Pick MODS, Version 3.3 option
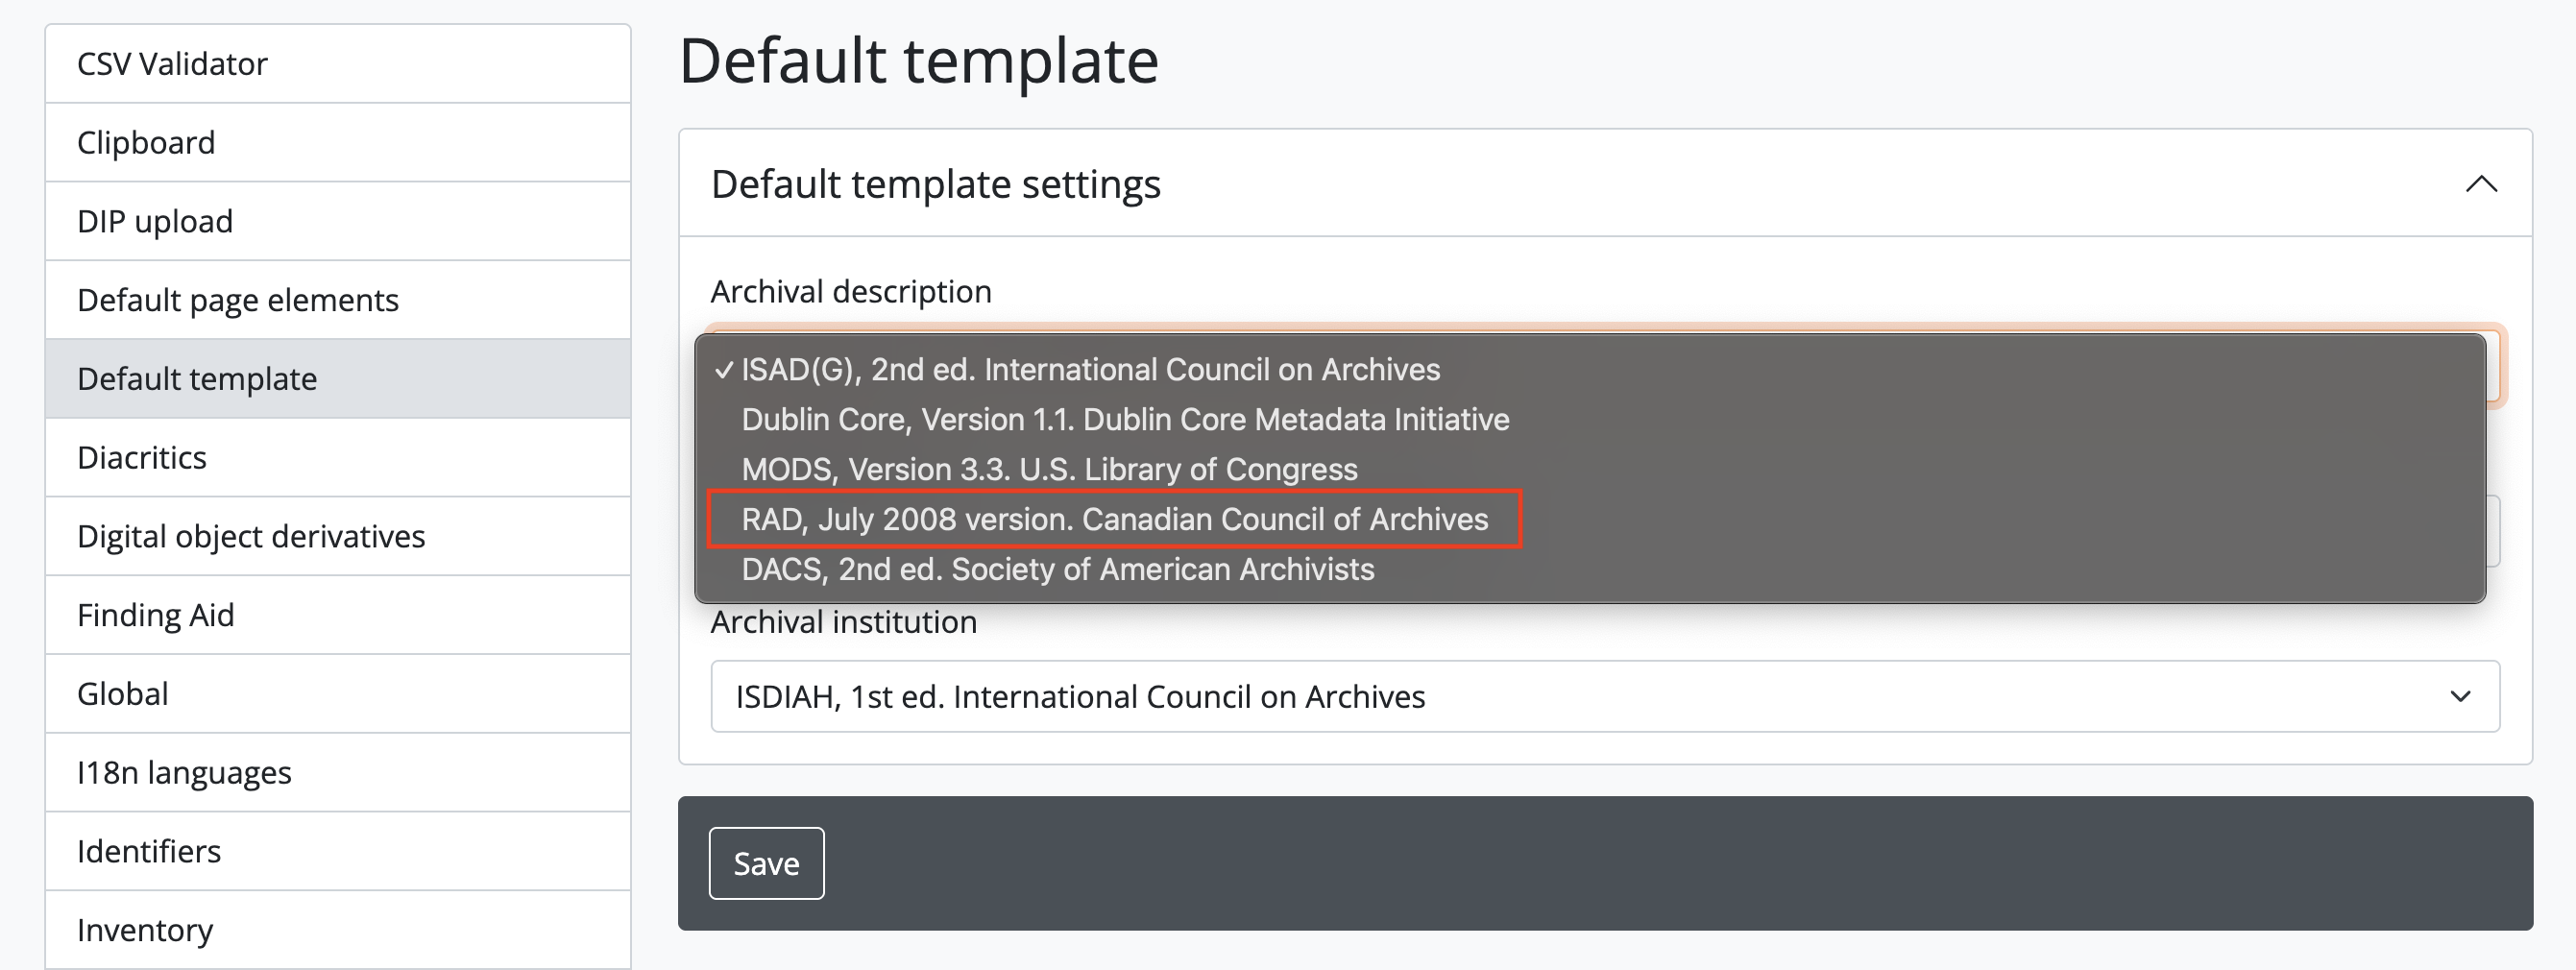Screen dimensions: 2576x970 [x=1049, y=469]
